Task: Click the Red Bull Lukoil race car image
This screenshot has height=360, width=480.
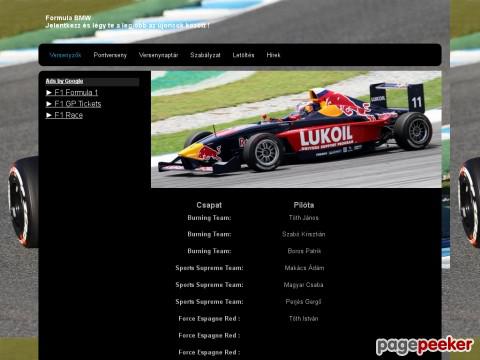Action: (x=296, y=129)
